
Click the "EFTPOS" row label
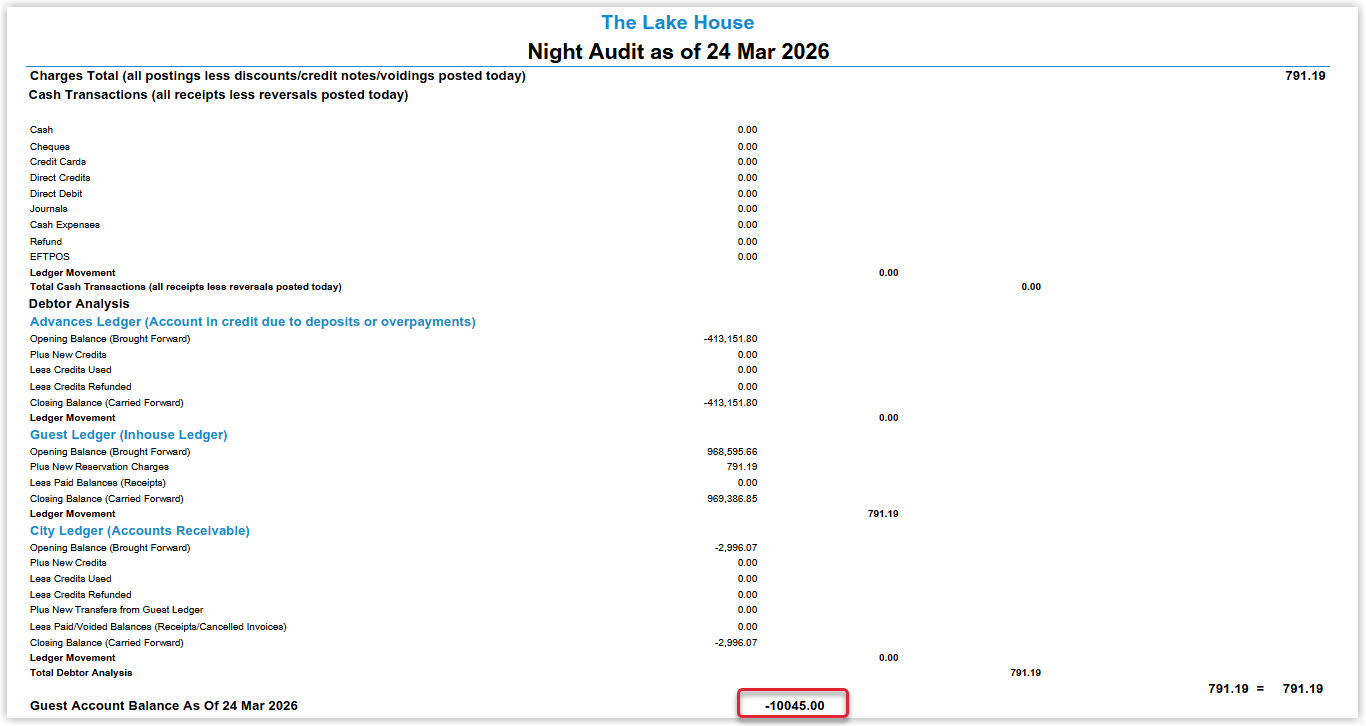50,257
